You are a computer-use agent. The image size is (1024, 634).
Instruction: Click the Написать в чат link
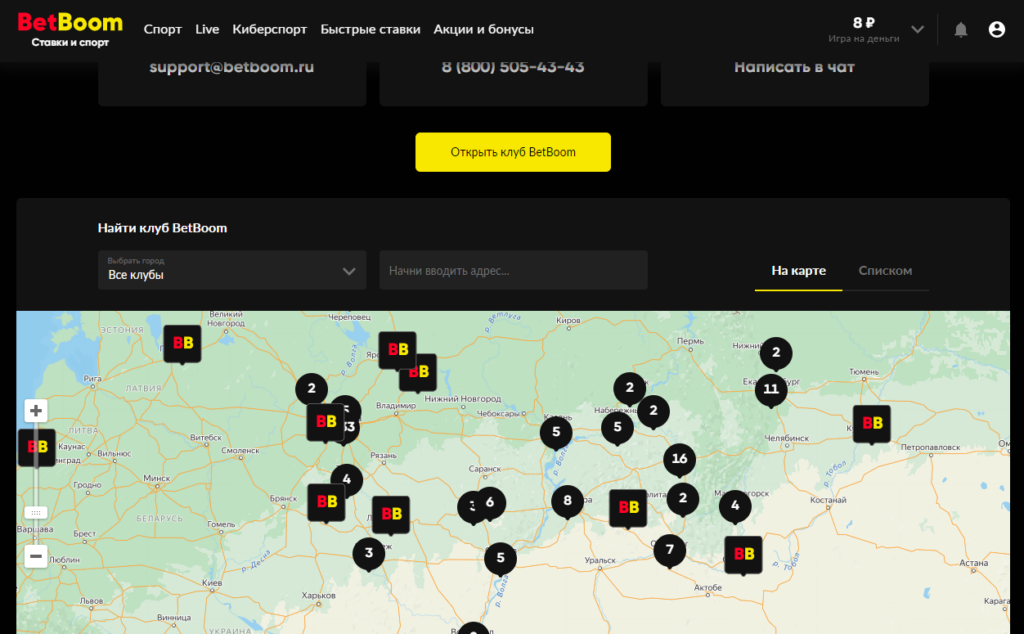click(x=794, y=67)
